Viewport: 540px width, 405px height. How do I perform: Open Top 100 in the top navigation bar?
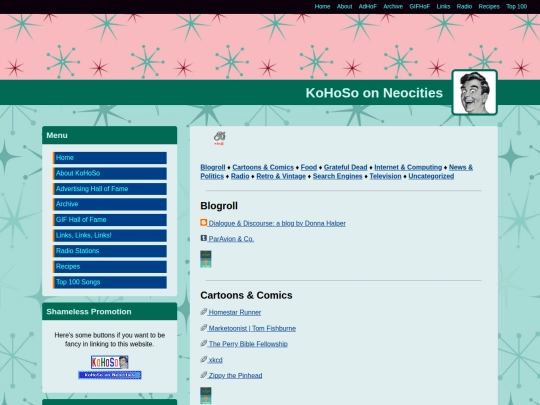pos(517,7)
